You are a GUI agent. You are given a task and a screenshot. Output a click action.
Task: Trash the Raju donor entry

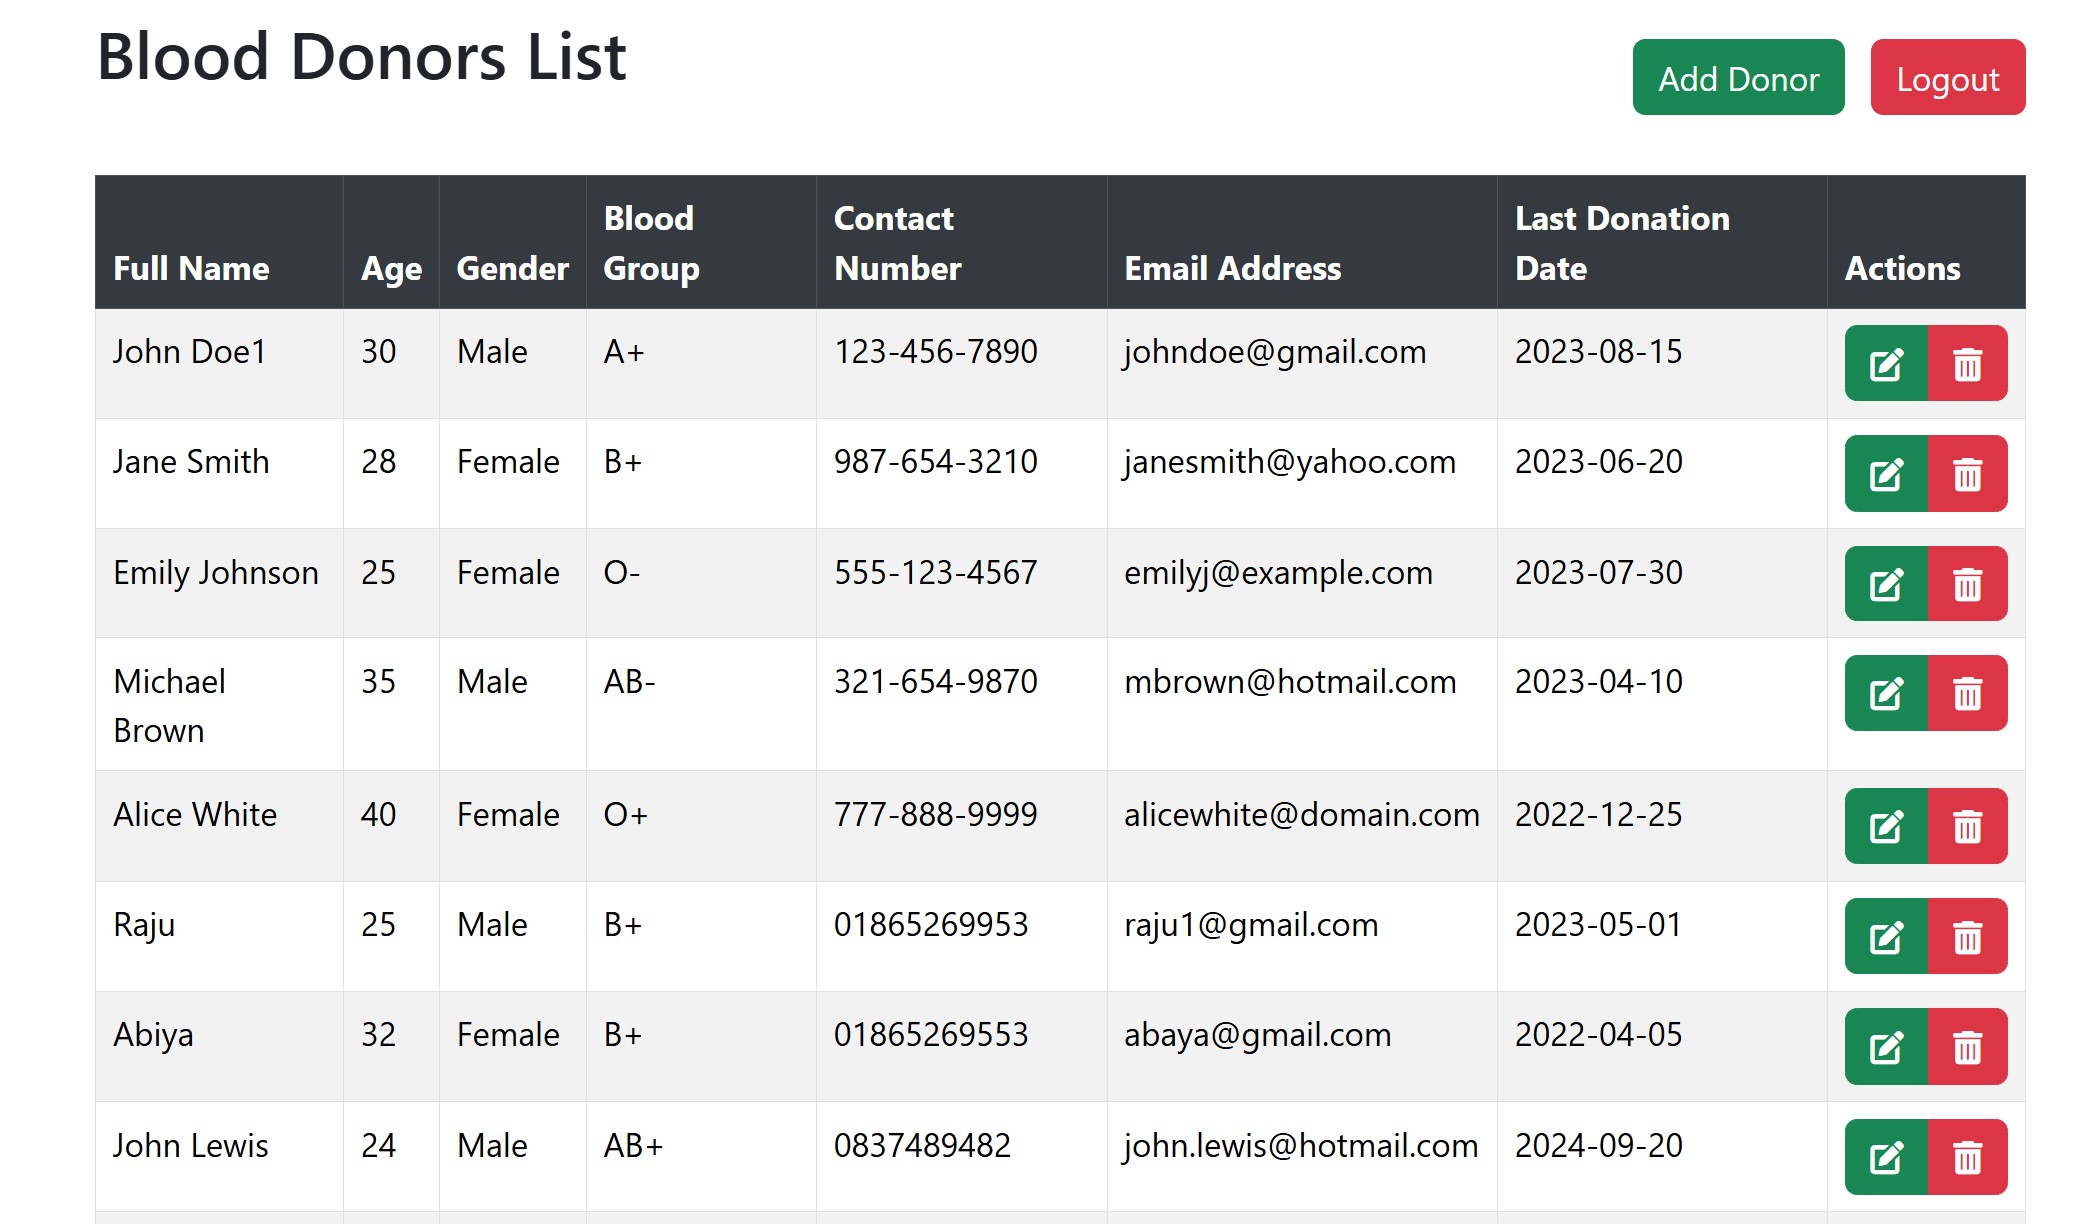pyautogui.click(x=1967, y=937)
